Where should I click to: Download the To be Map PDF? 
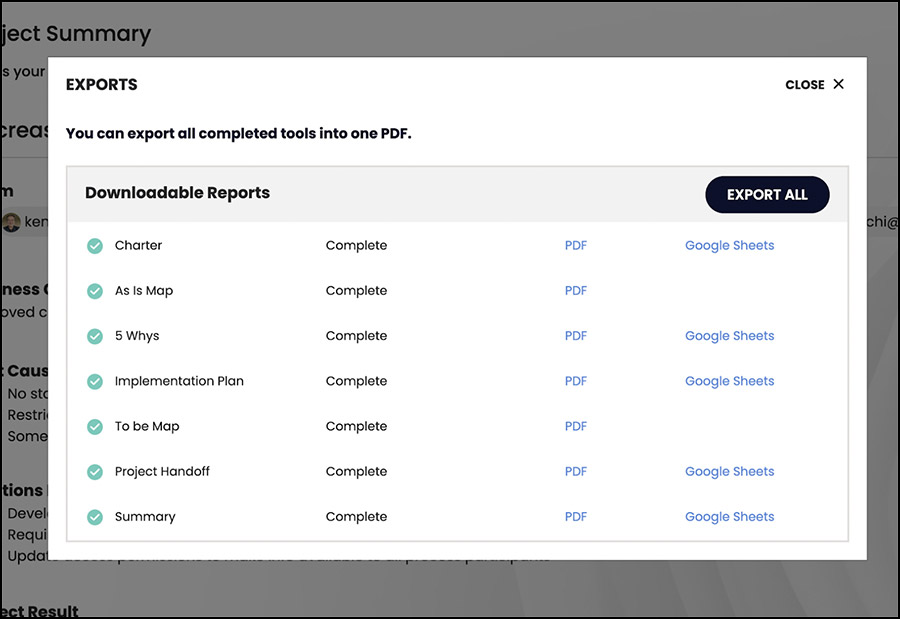pyautogui.click(x=576, y=426)
